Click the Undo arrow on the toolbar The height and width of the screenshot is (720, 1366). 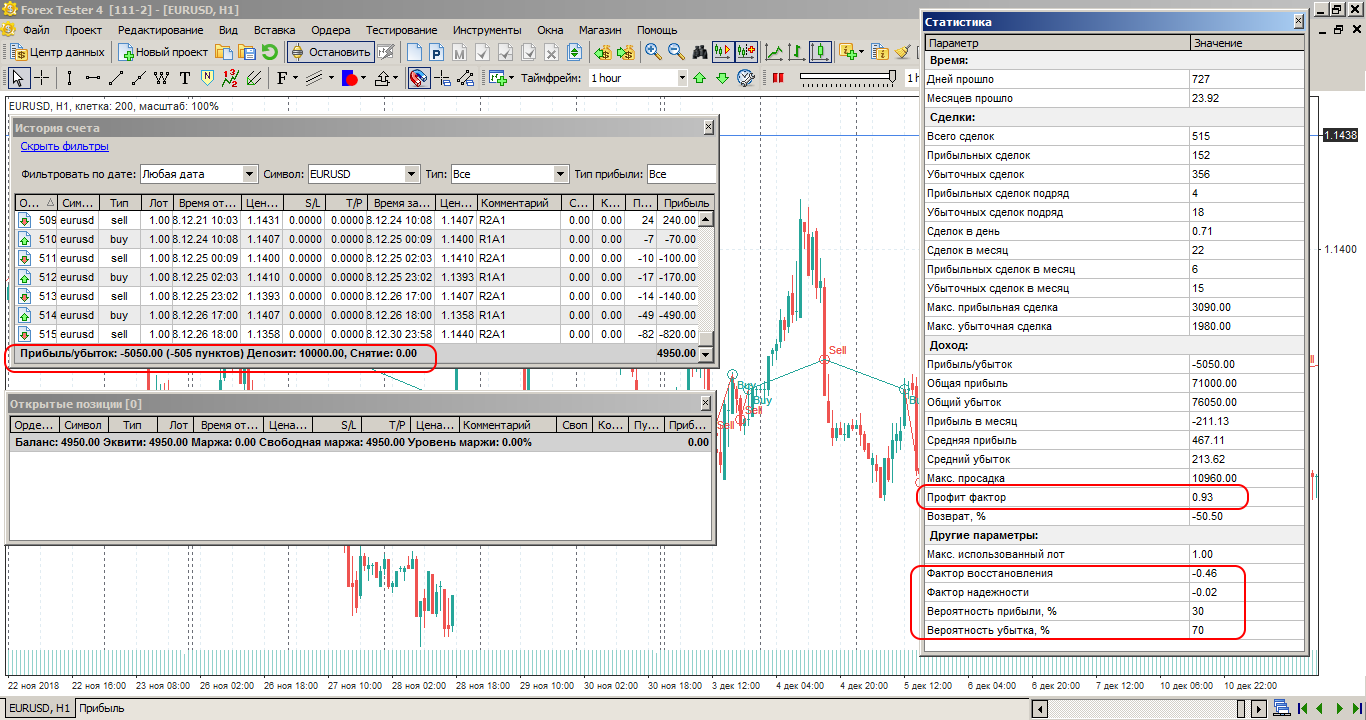pos(268,50)
